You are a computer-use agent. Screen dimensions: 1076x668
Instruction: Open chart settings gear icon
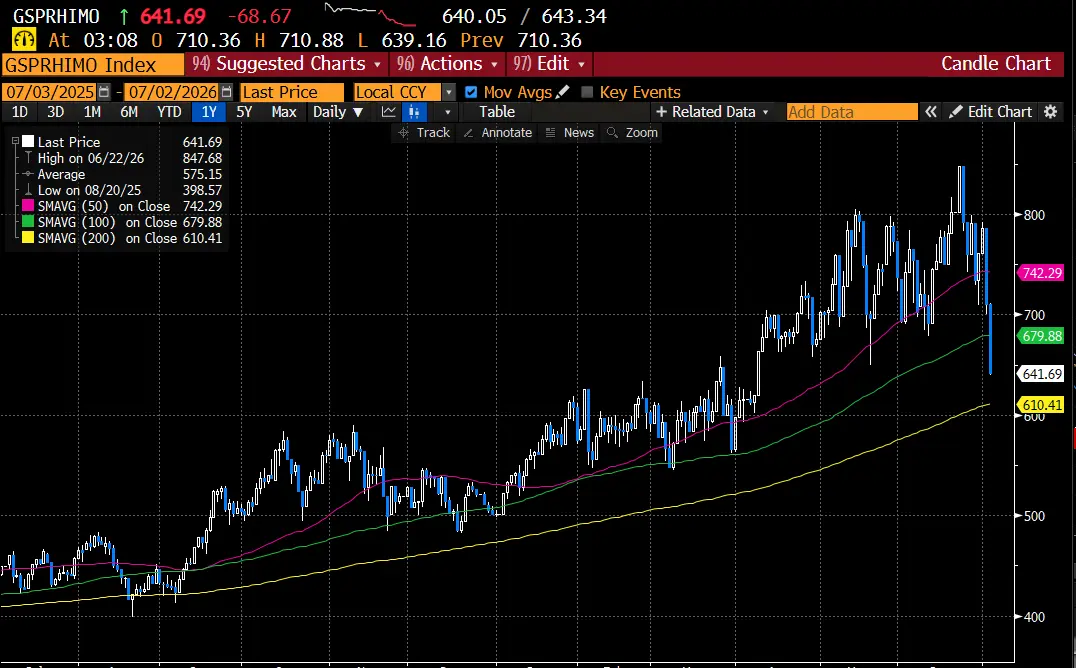click(x=1051, y=112)
